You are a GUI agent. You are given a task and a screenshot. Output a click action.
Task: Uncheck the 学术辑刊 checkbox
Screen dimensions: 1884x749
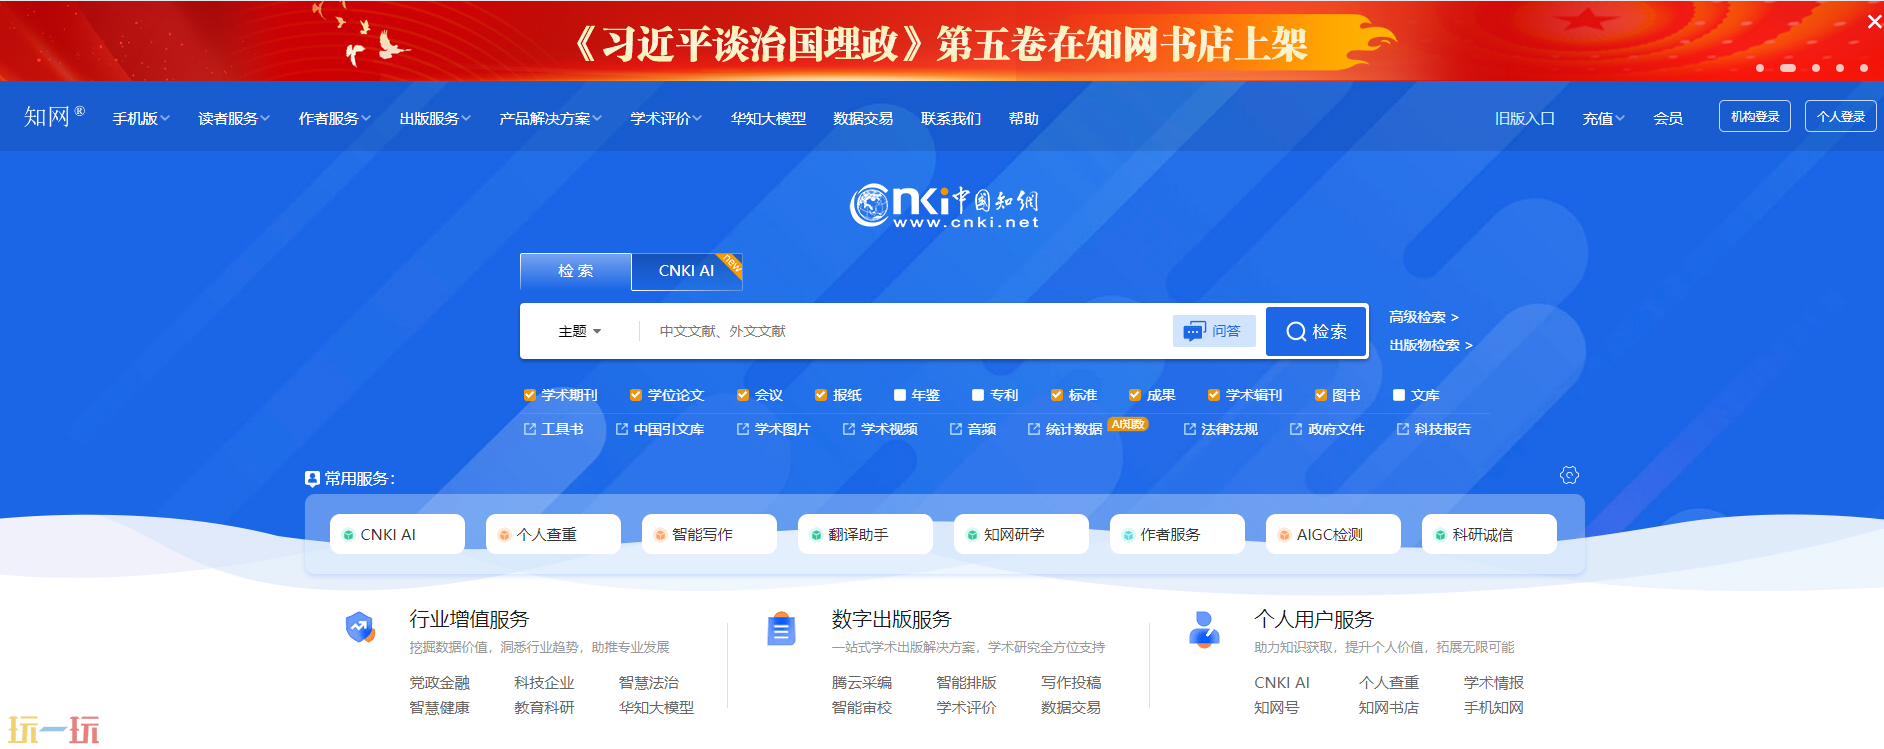[1214, 395]
